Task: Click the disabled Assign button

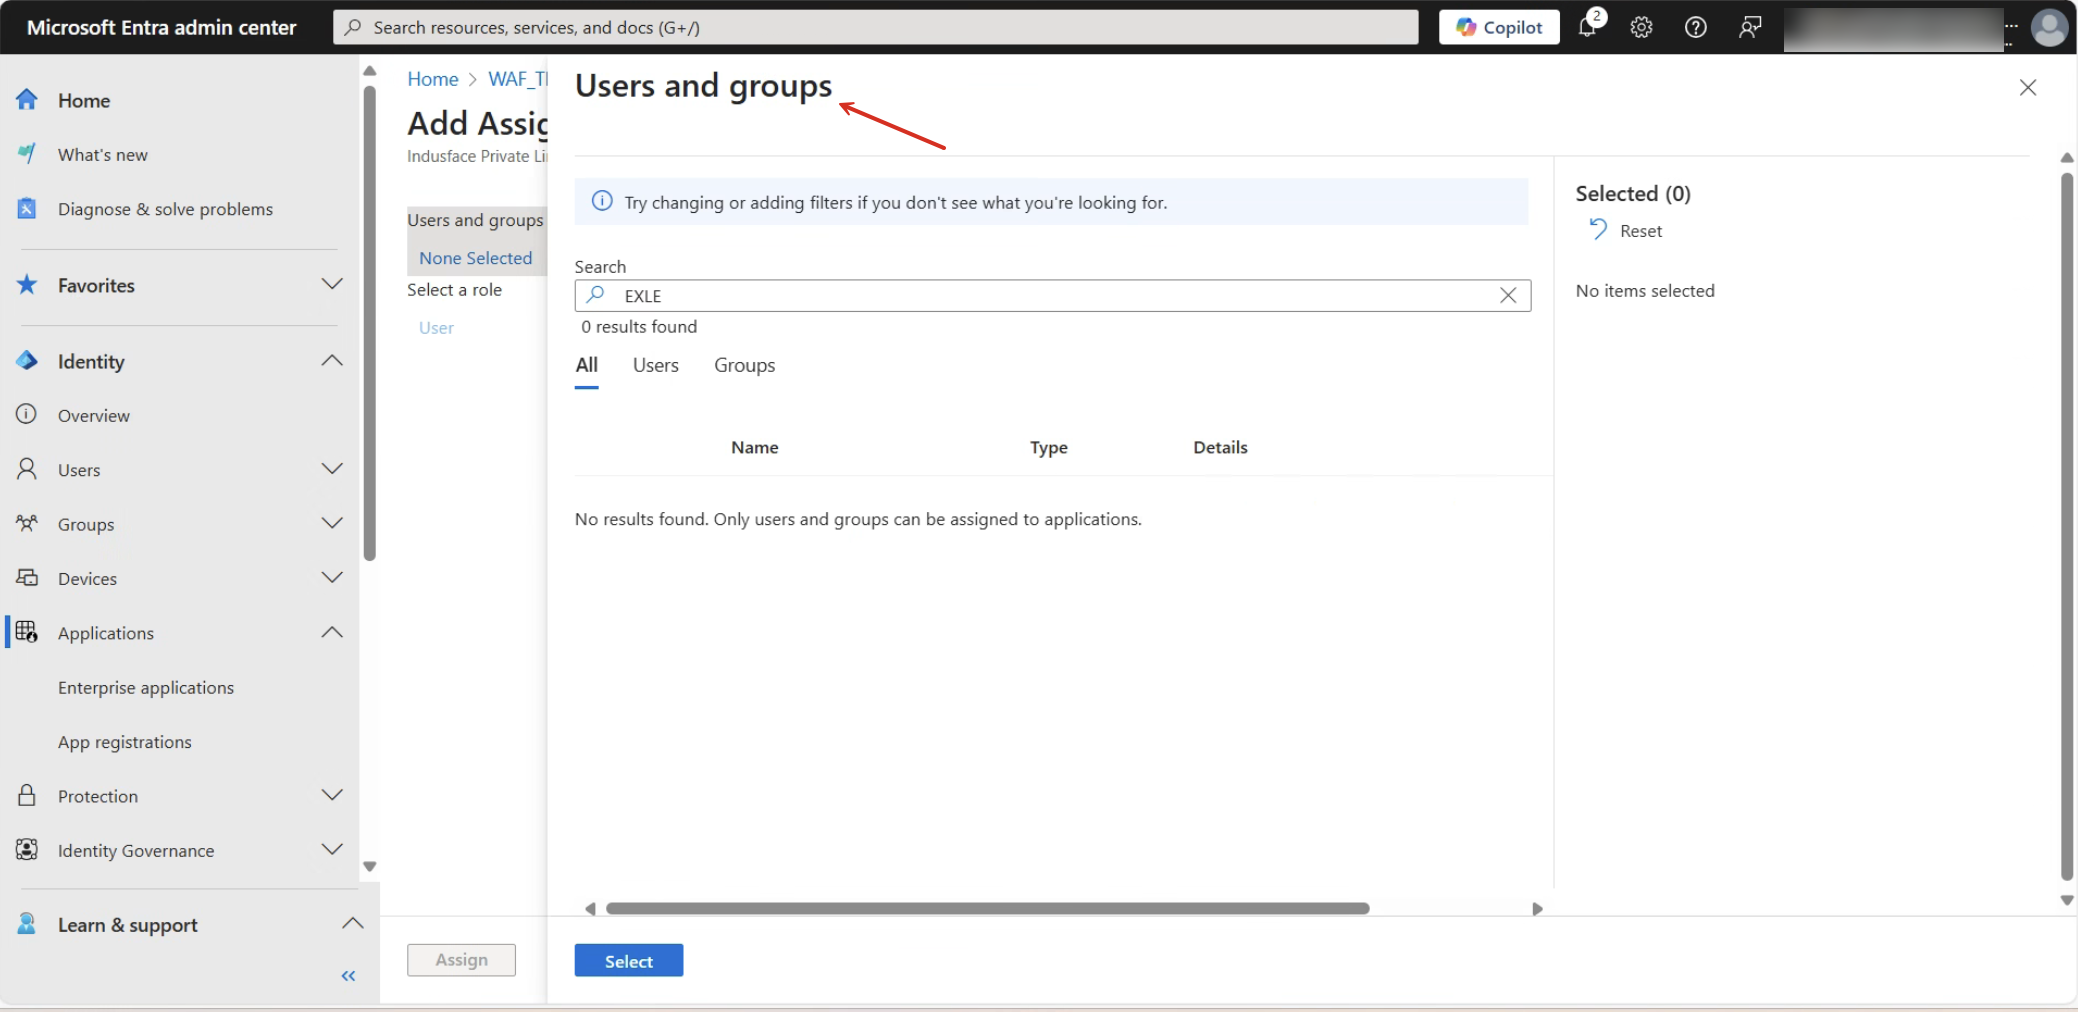Action: [x=461, y=960]
